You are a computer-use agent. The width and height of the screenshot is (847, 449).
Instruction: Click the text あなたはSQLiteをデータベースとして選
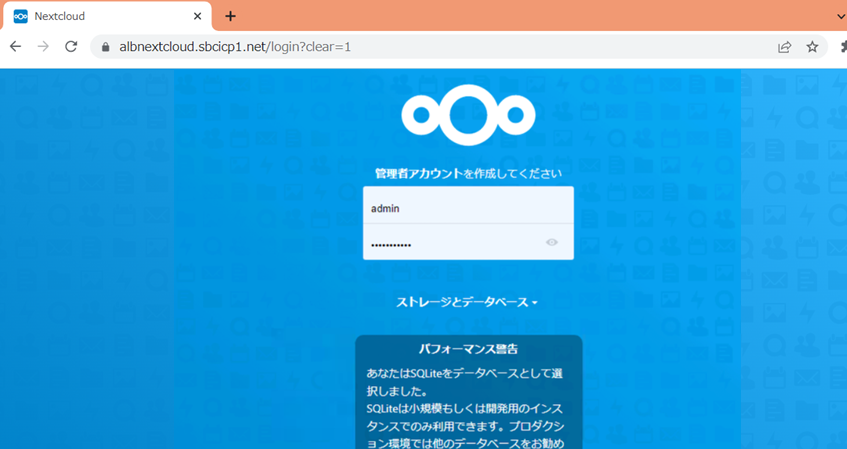tap(465, 373)
